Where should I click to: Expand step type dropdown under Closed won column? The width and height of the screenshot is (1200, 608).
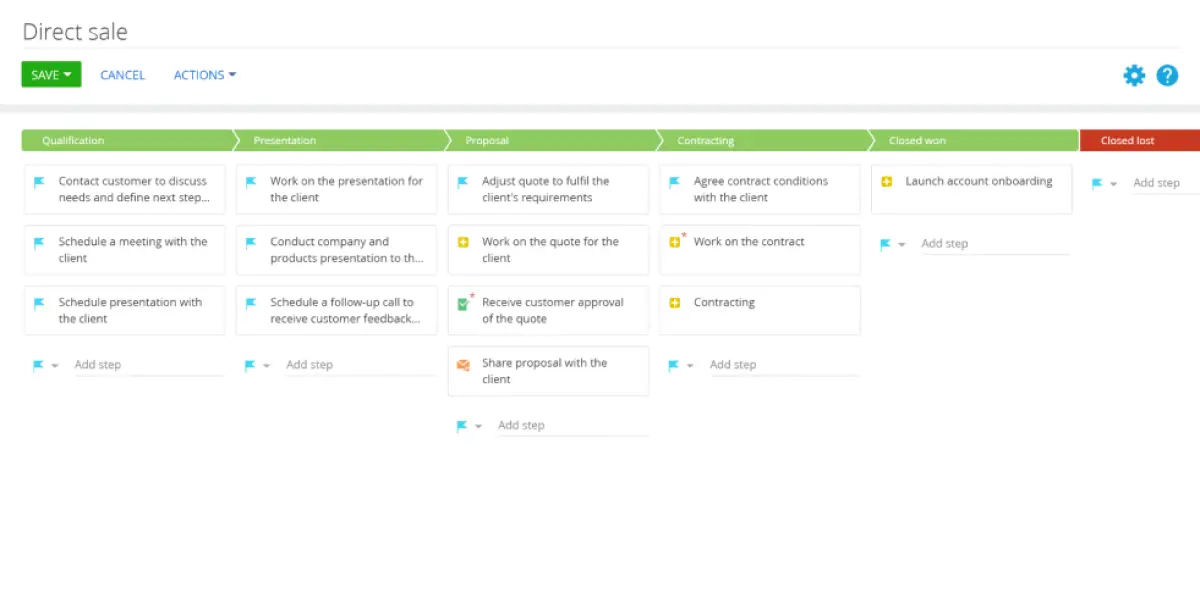point(902,245)
